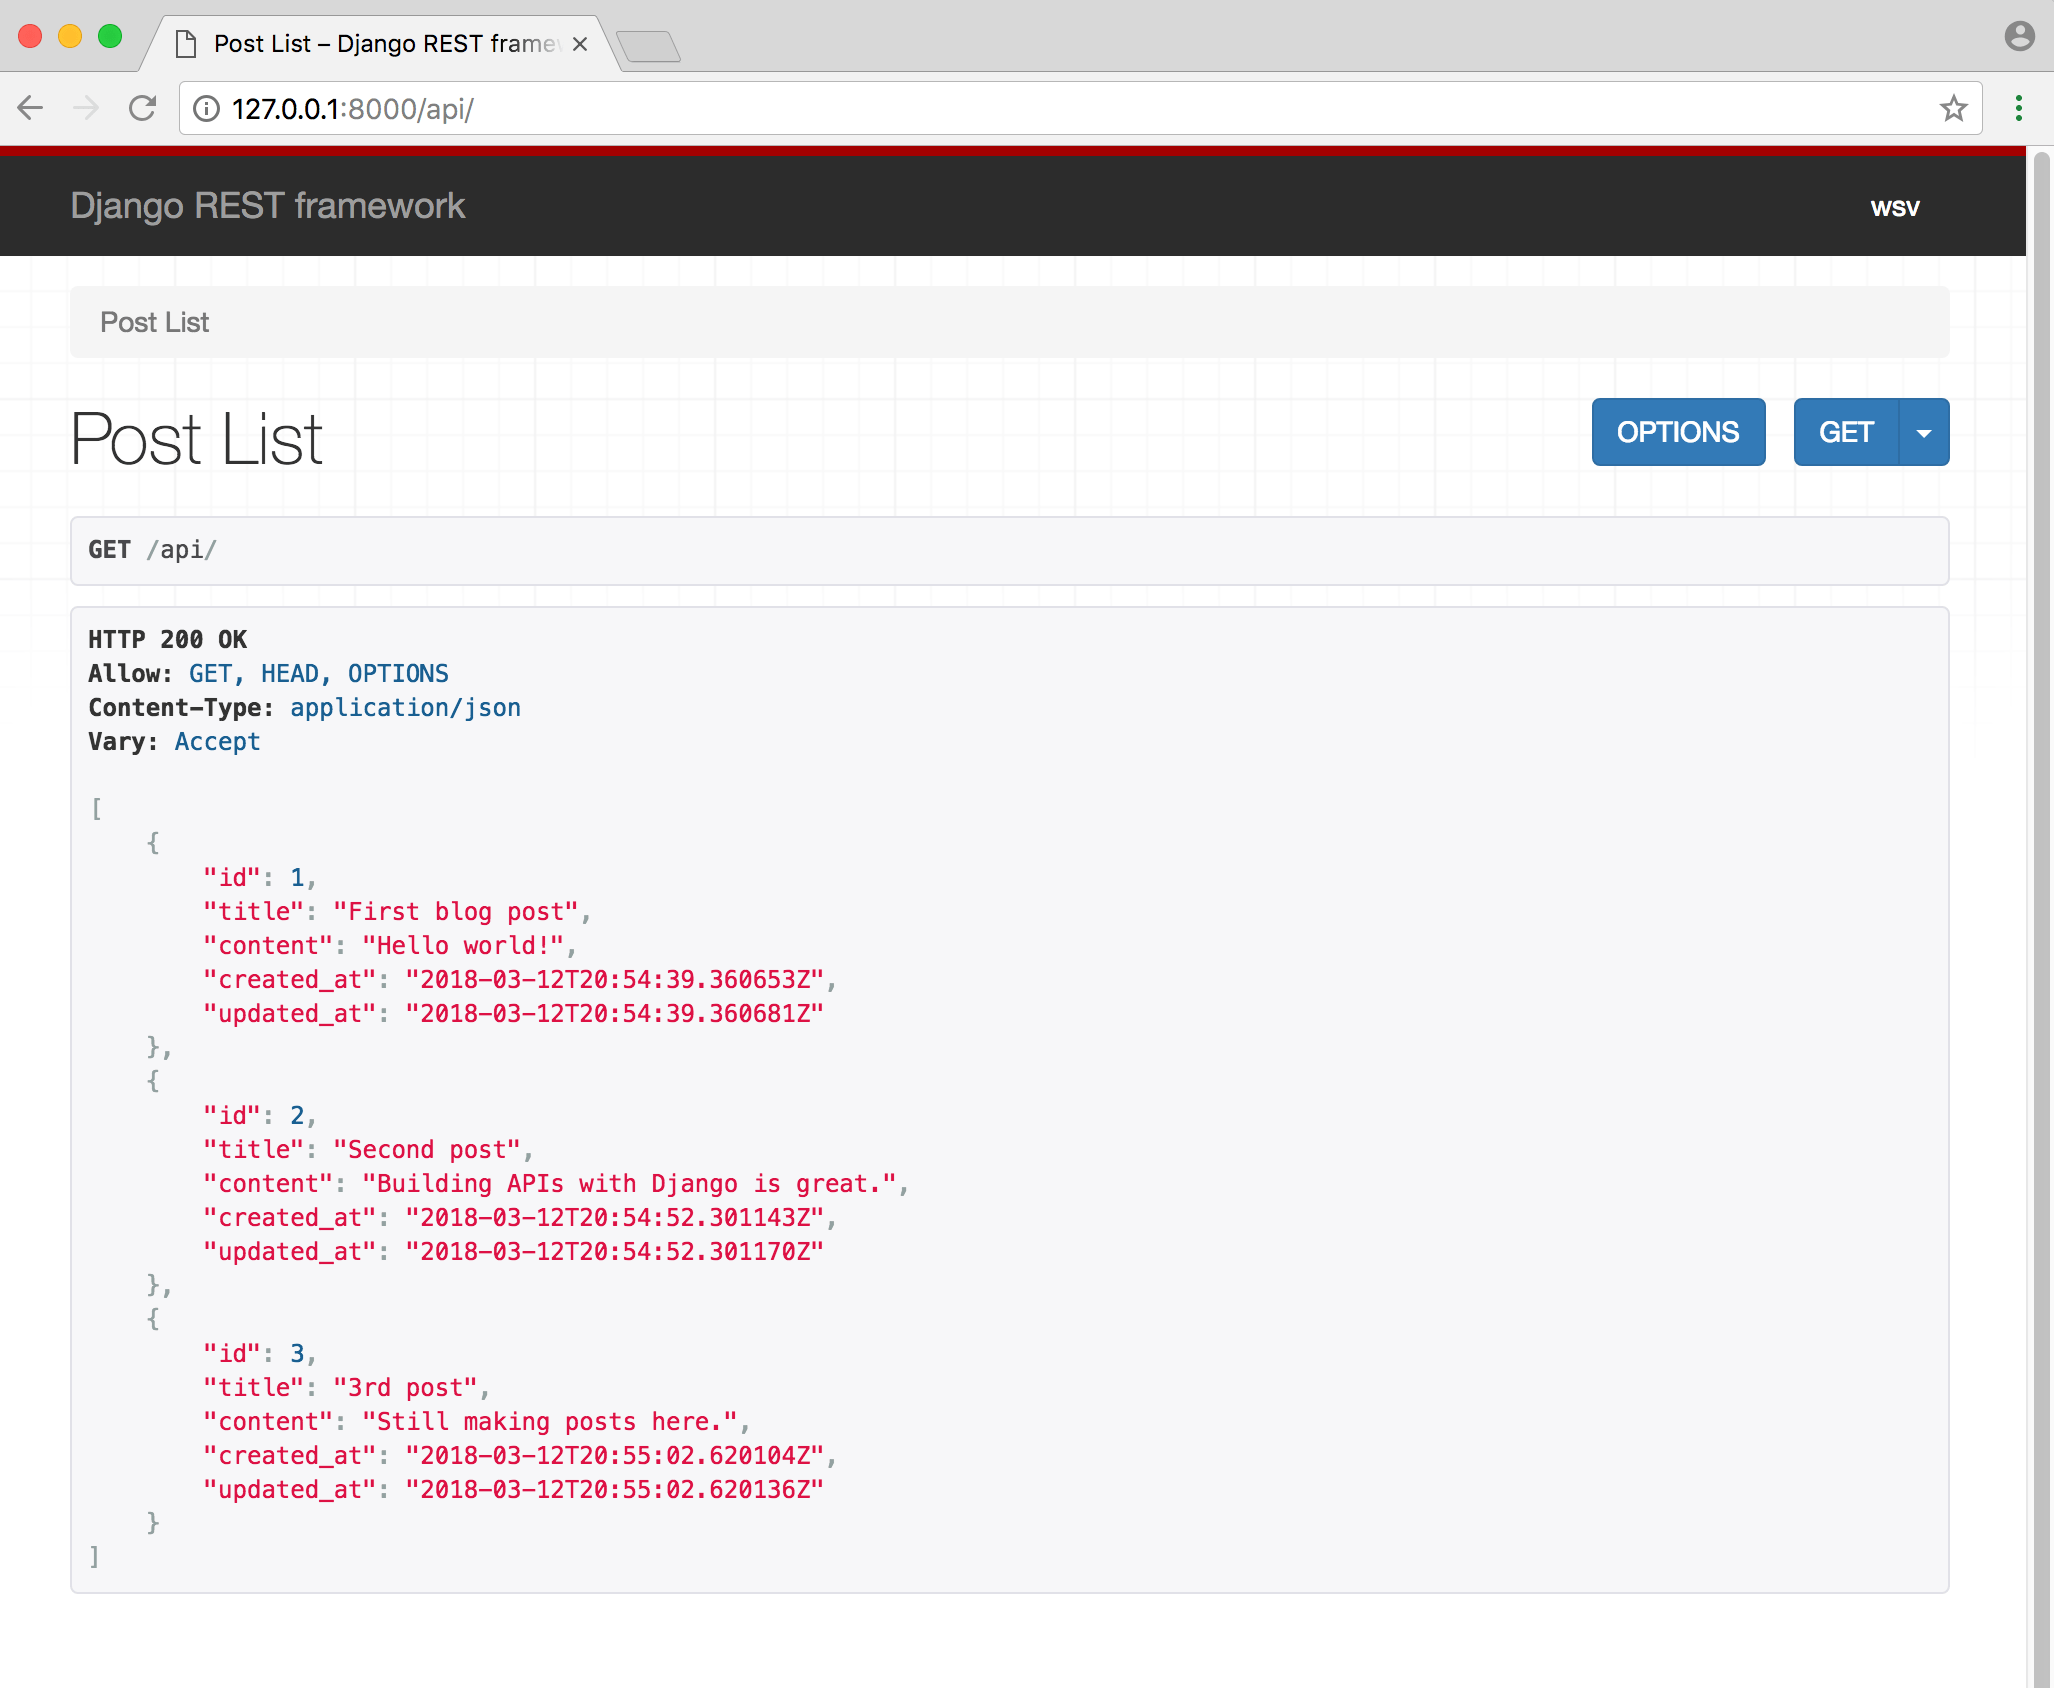This screenshot has height=1688, width=2054.
Task: Click the "id": 2 line
Action: tap(259, 1116)
